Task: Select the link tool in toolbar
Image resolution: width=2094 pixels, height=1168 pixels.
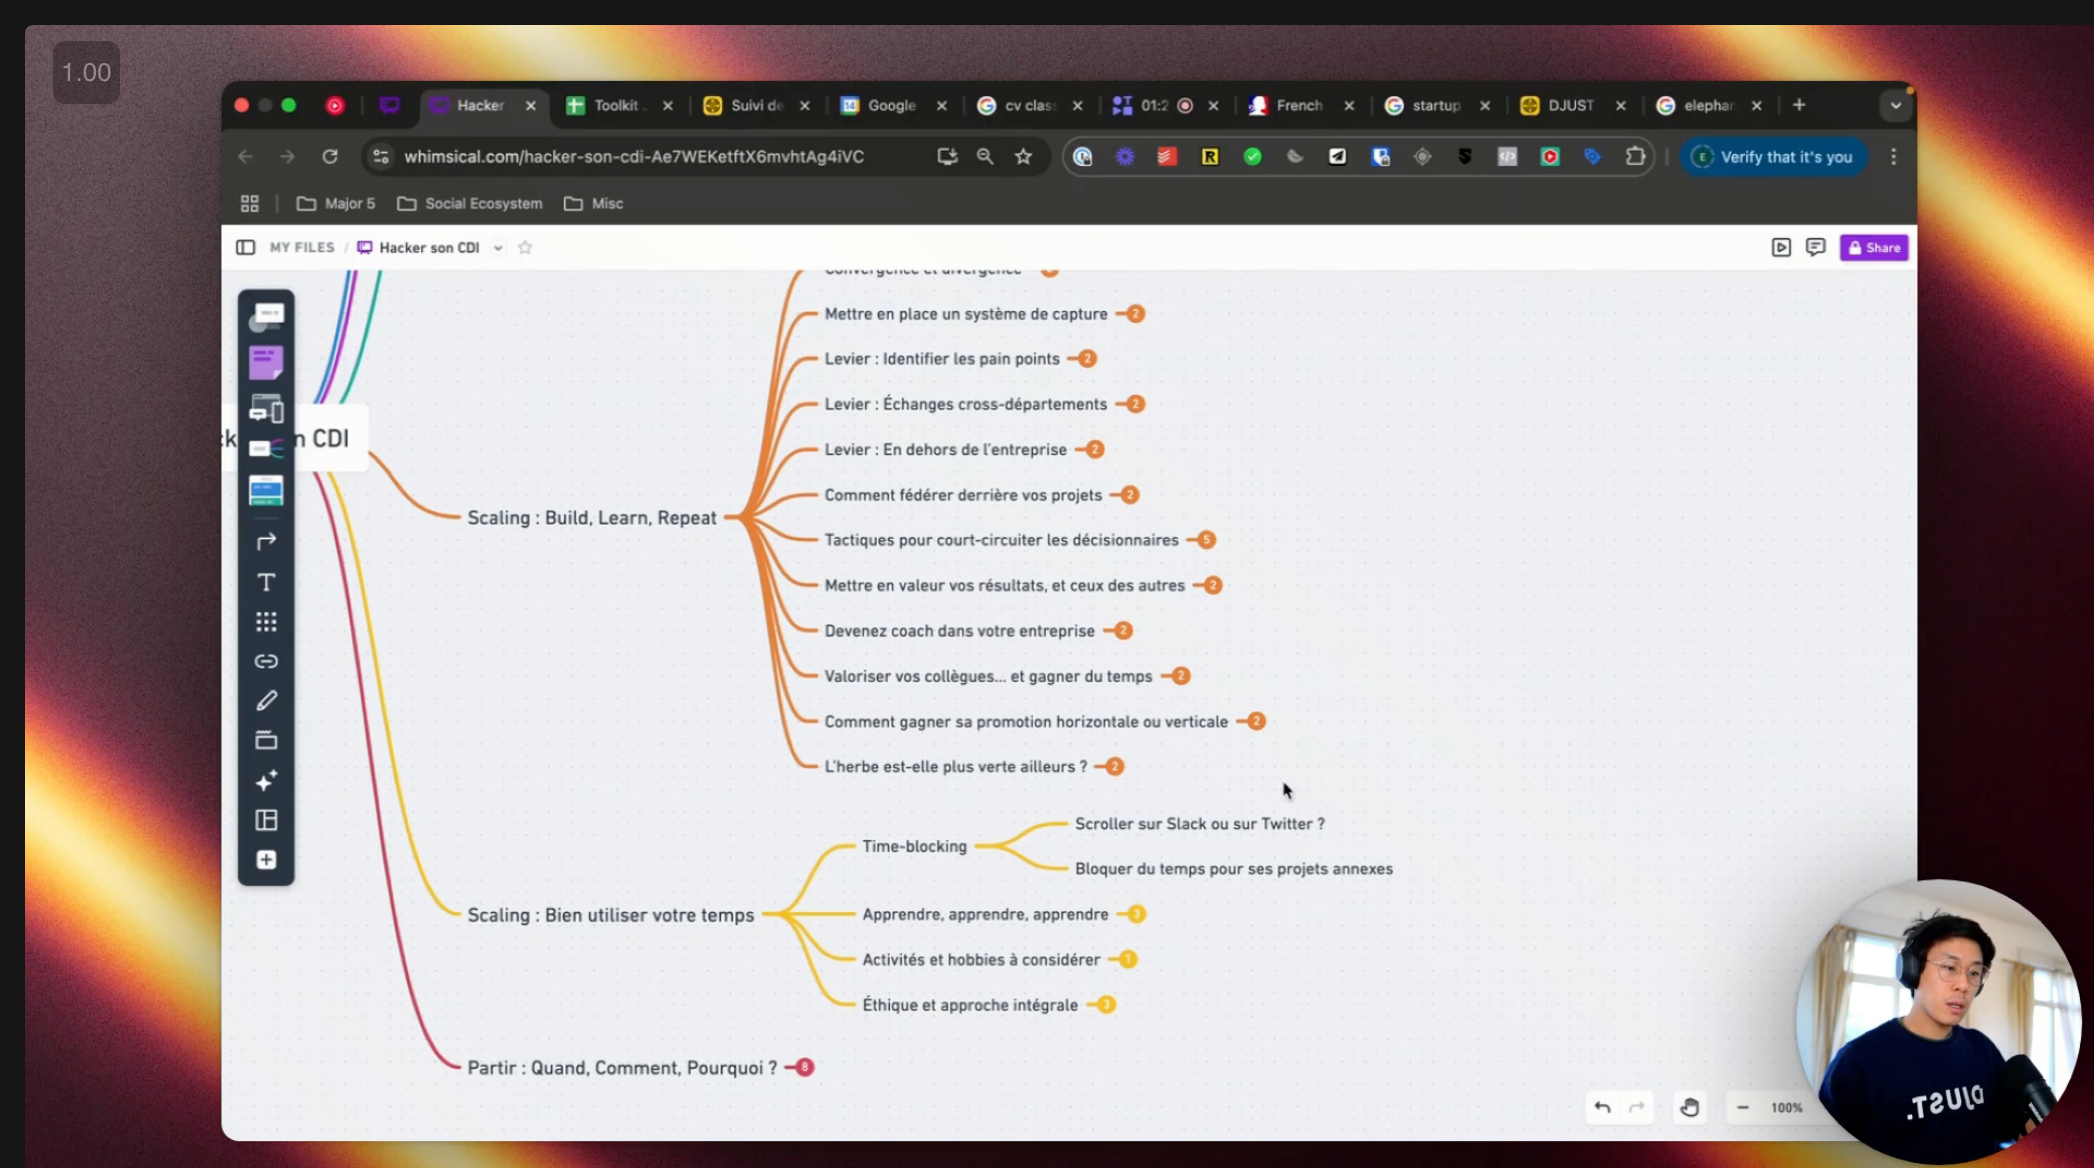Action: [x=266, y=661]
